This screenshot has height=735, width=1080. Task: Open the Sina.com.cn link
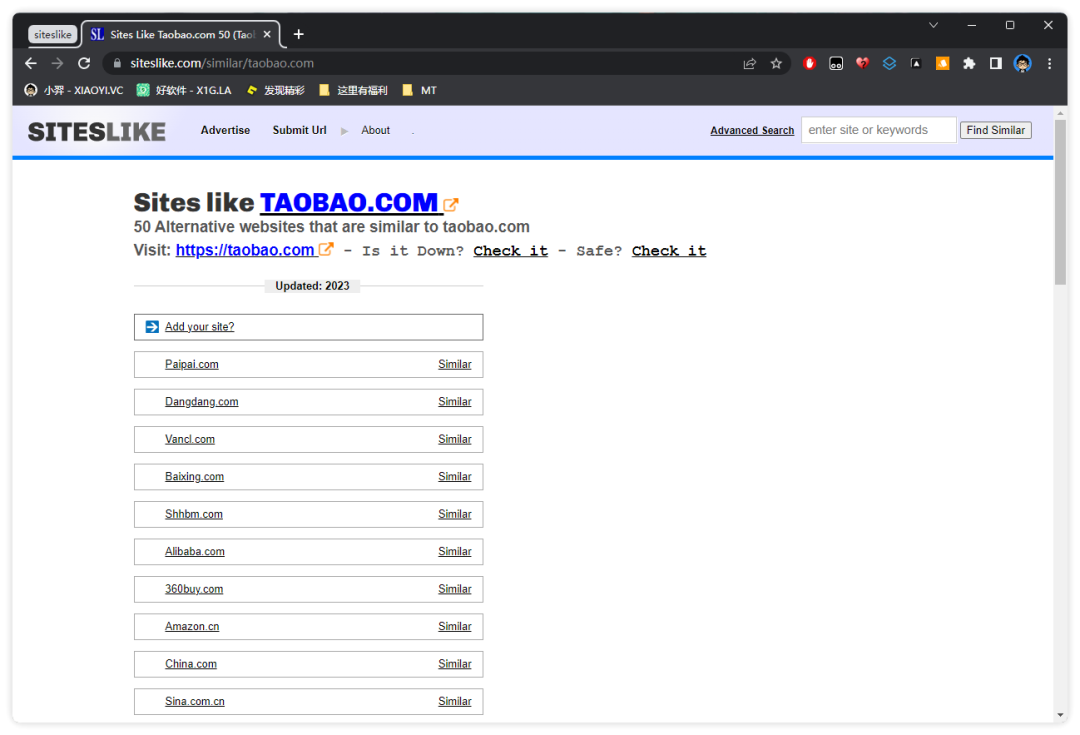click(194, 701)
